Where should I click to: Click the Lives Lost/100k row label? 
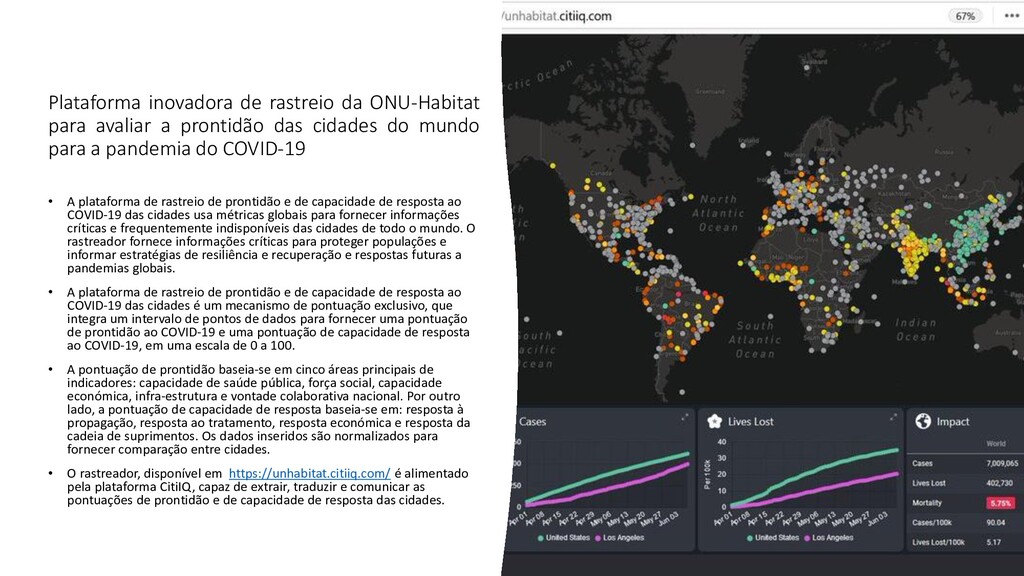(938, 542)
